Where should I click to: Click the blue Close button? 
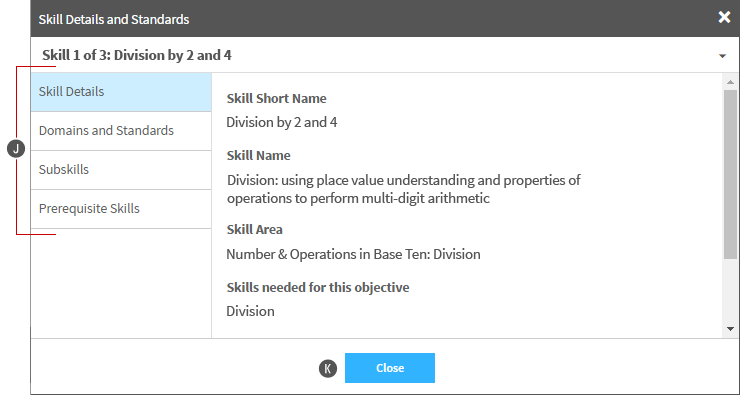[390, 368]
